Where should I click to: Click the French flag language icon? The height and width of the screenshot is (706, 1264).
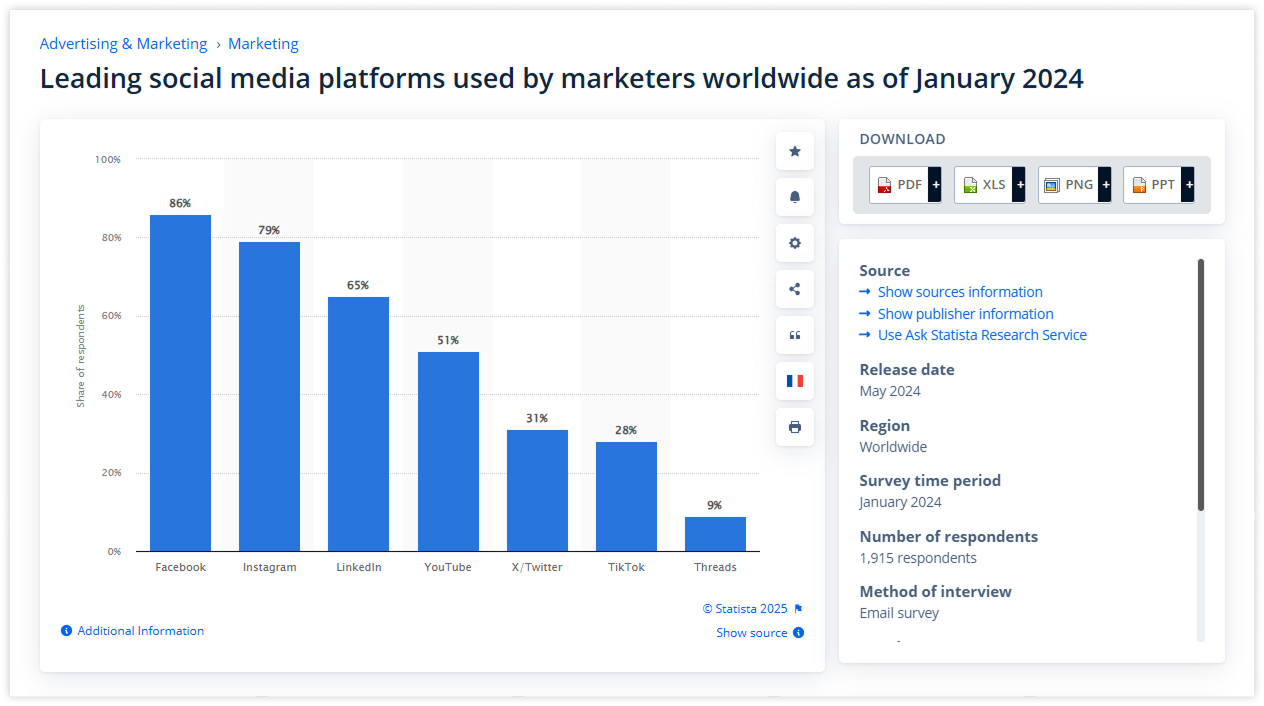[795, 381]
